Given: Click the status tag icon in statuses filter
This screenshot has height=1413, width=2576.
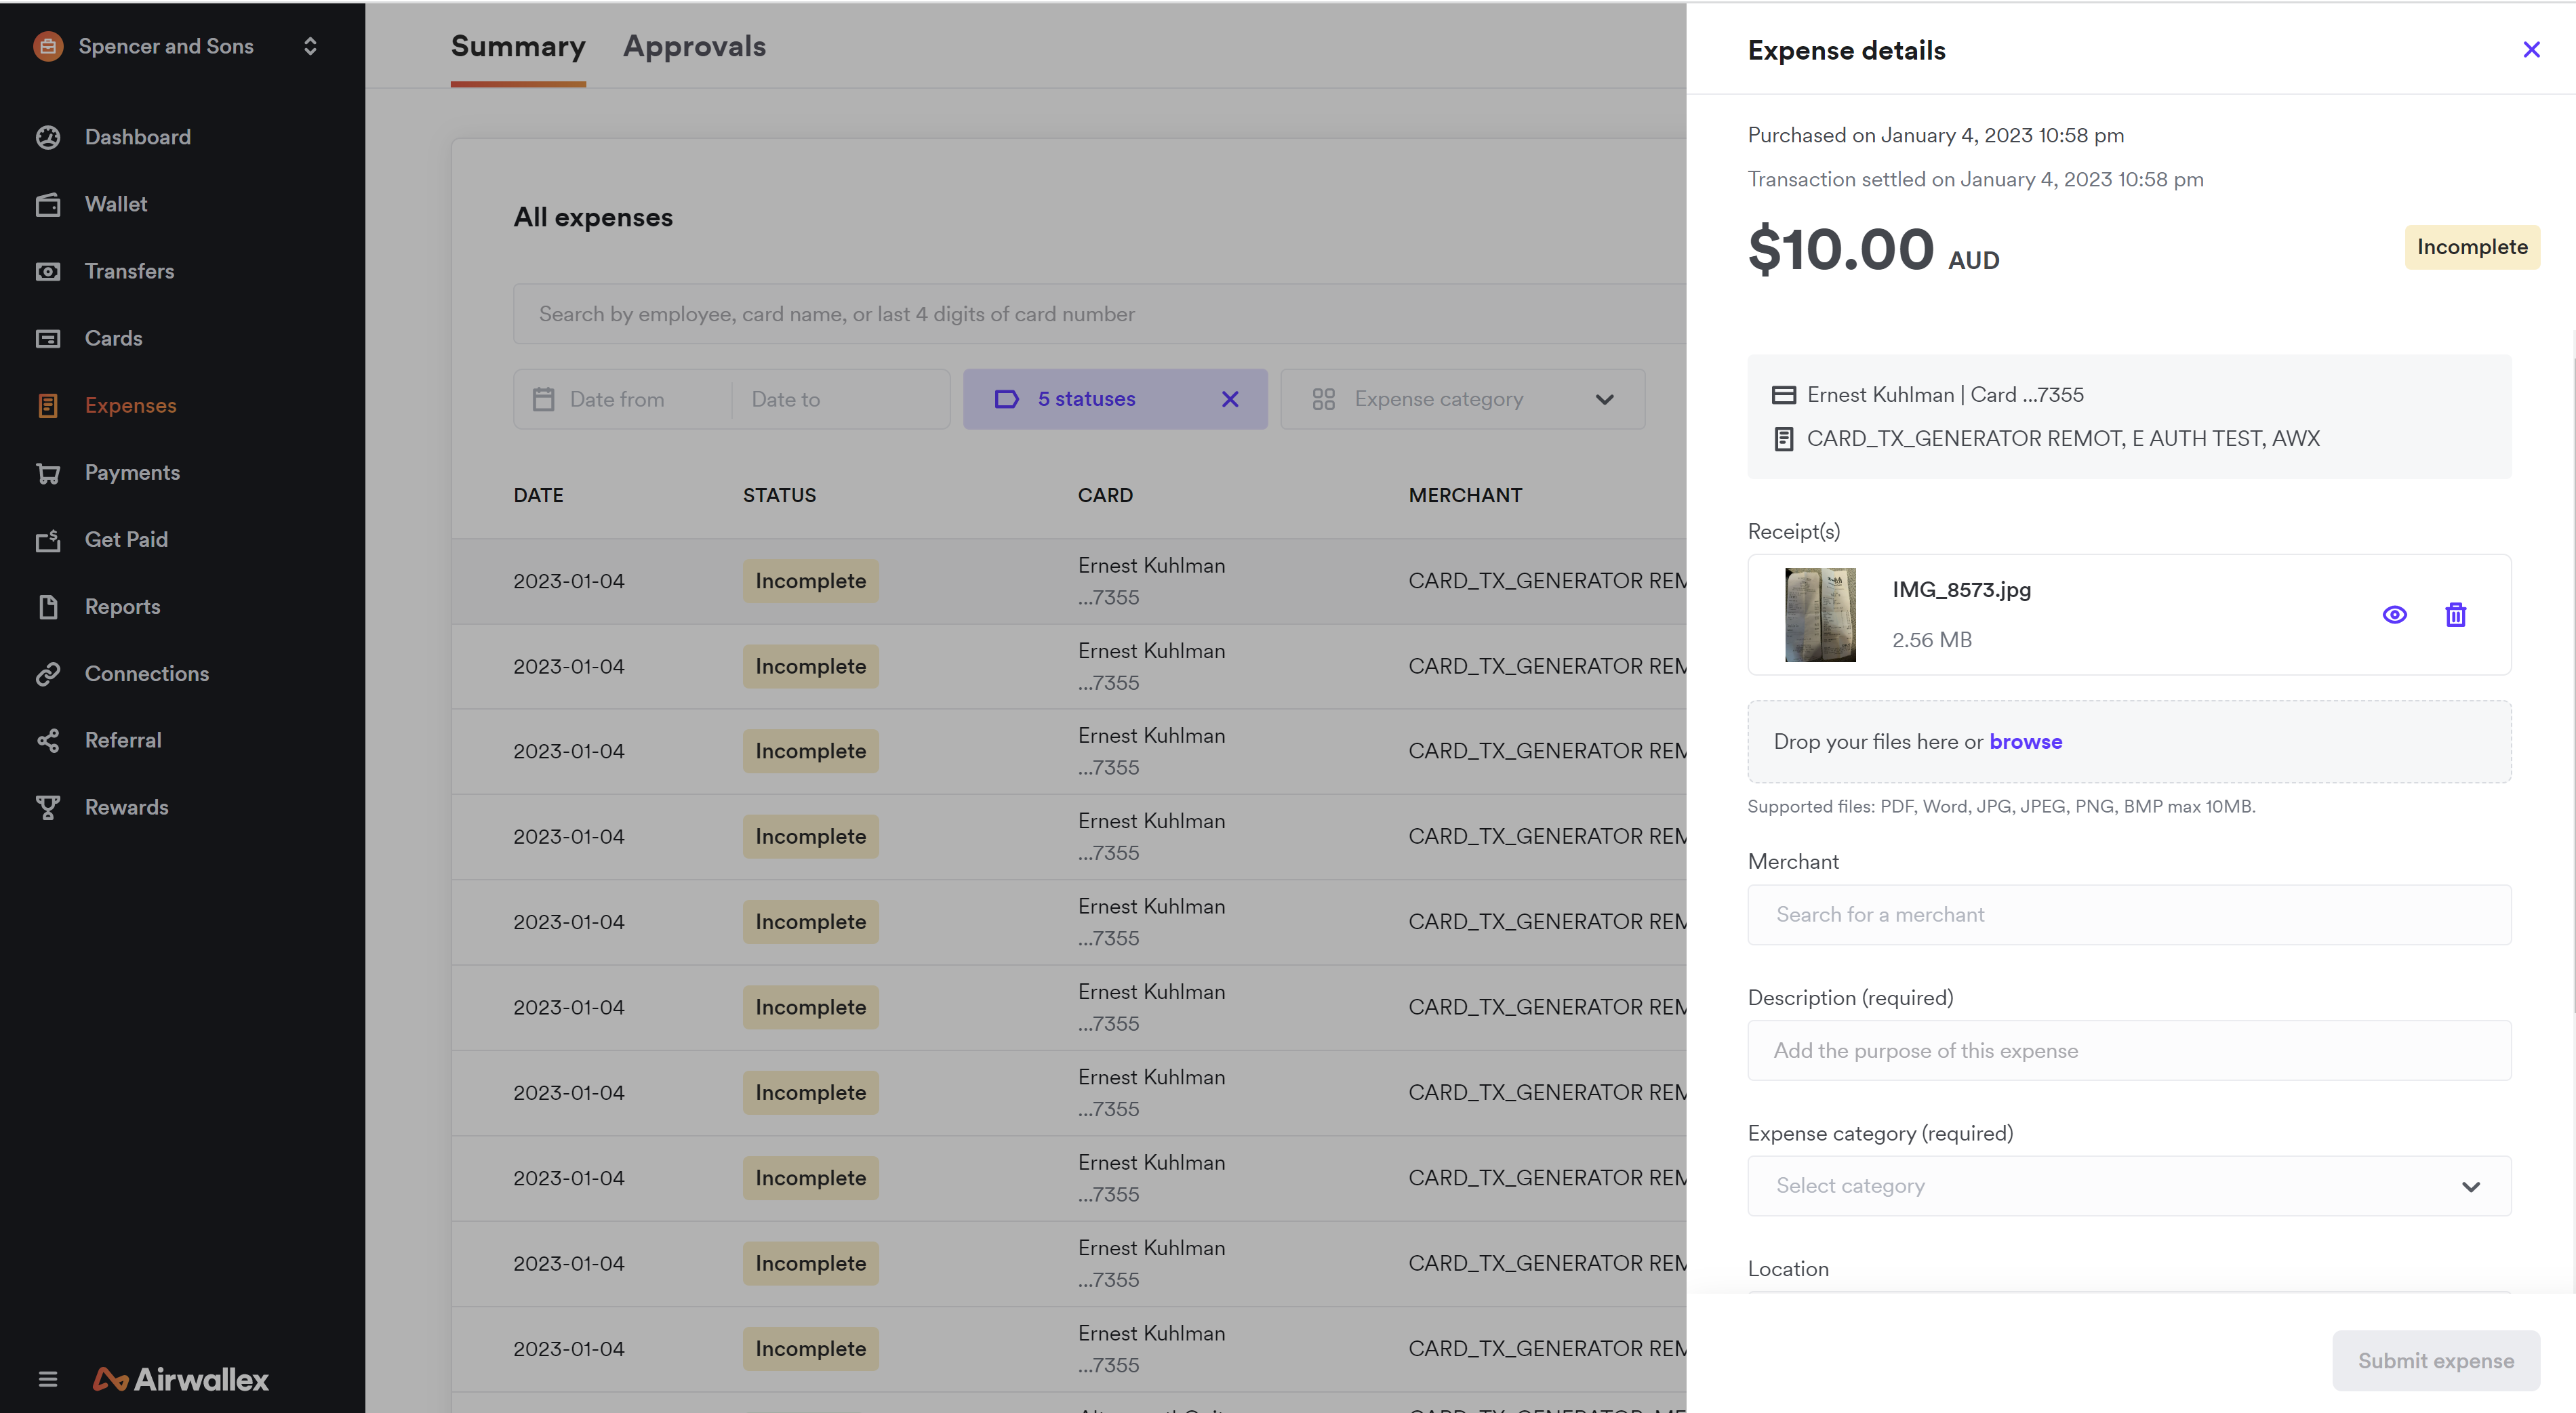Looking at the screenshot, I should (1006, 399).
